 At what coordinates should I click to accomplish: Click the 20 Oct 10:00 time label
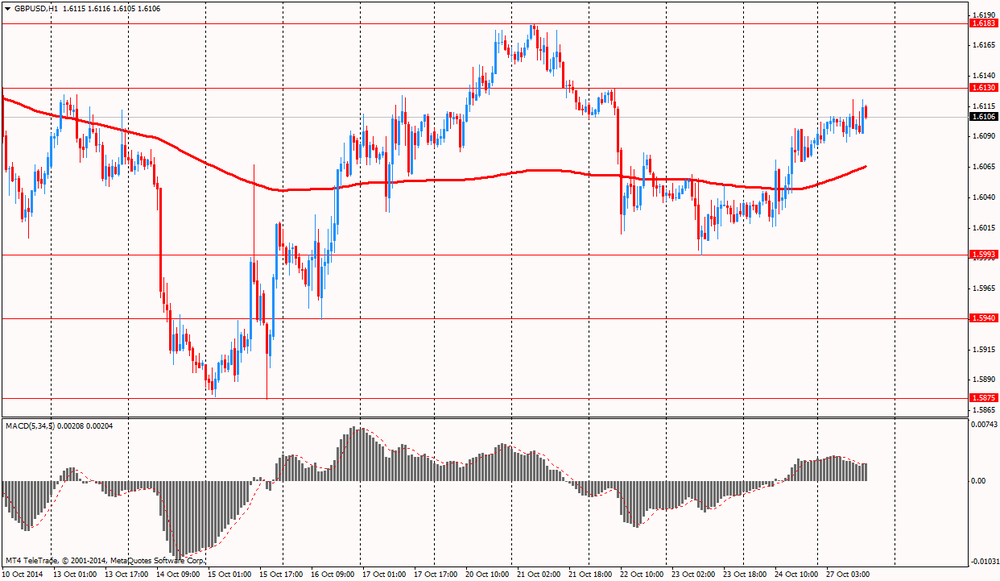point(487,575)
